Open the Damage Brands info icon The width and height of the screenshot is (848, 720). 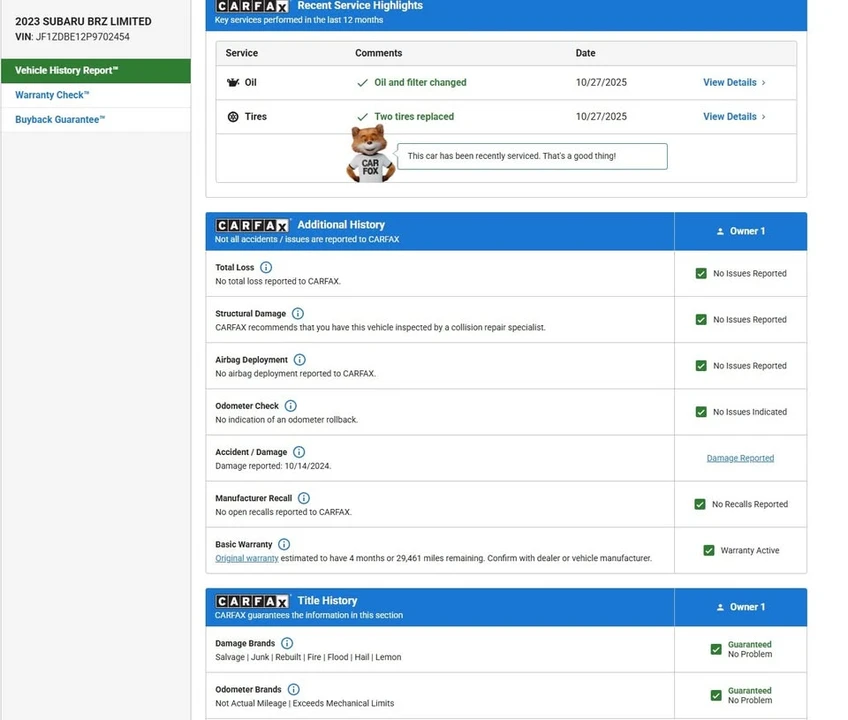[x=287, y=643]
